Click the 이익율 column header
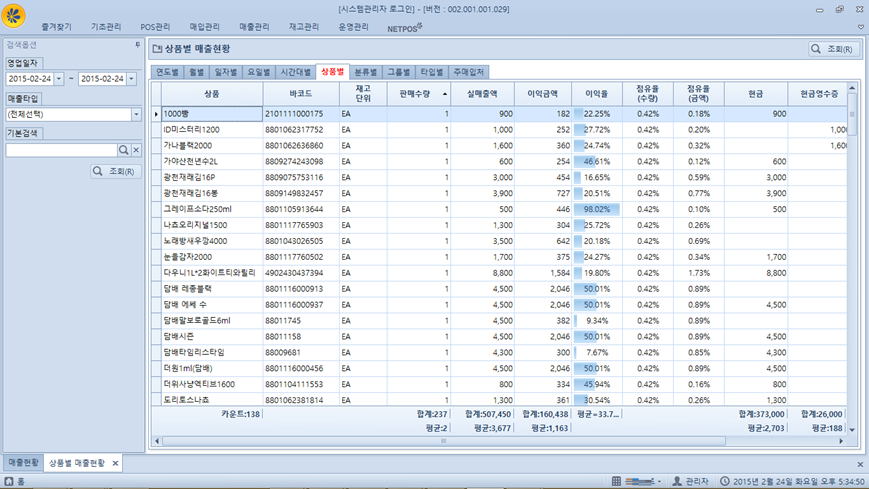The width and height of the screenshot is (869, 489). point(597,94)
